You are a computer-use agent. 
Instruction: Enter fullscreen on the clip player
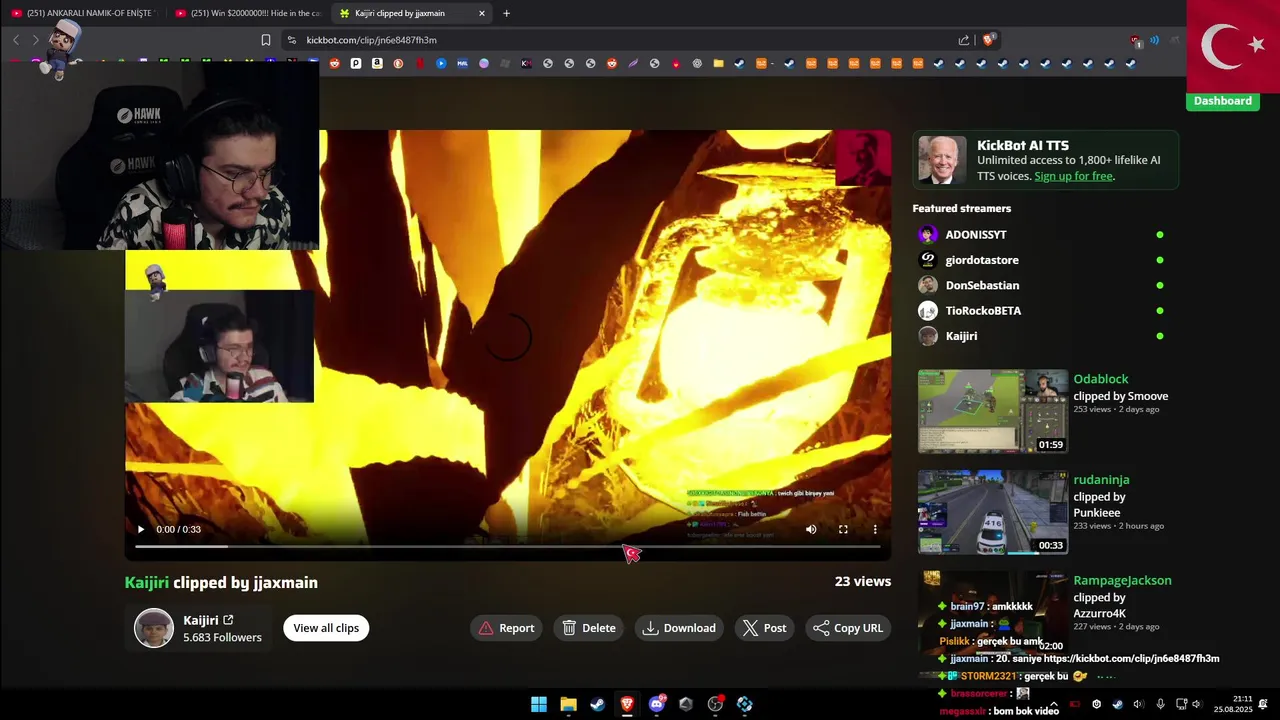point(843,529)
